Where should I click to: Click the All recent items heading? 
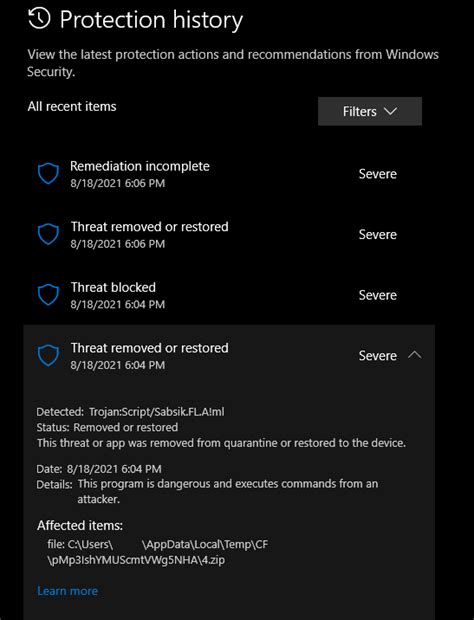72,106
